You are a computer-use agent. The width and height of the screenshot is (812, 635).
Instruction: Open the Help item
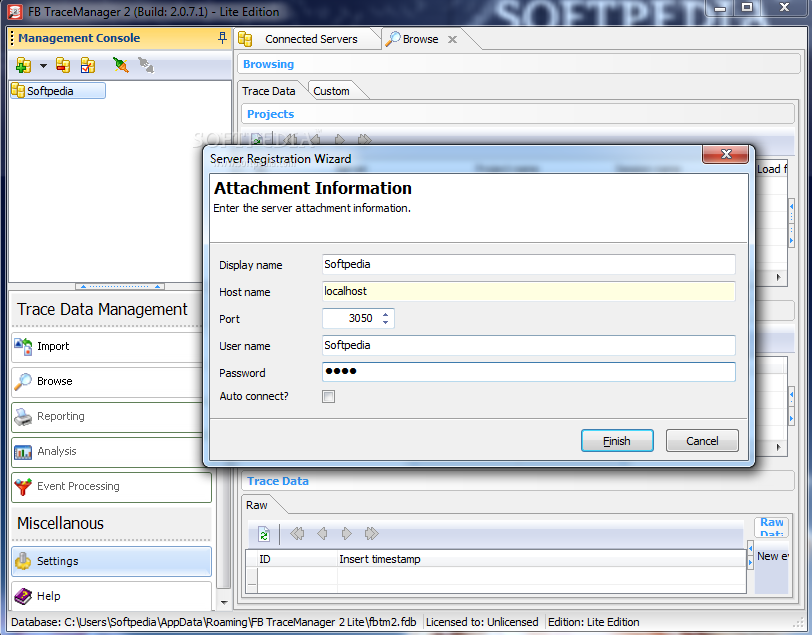pyautogui.click(x=111, y=596)
